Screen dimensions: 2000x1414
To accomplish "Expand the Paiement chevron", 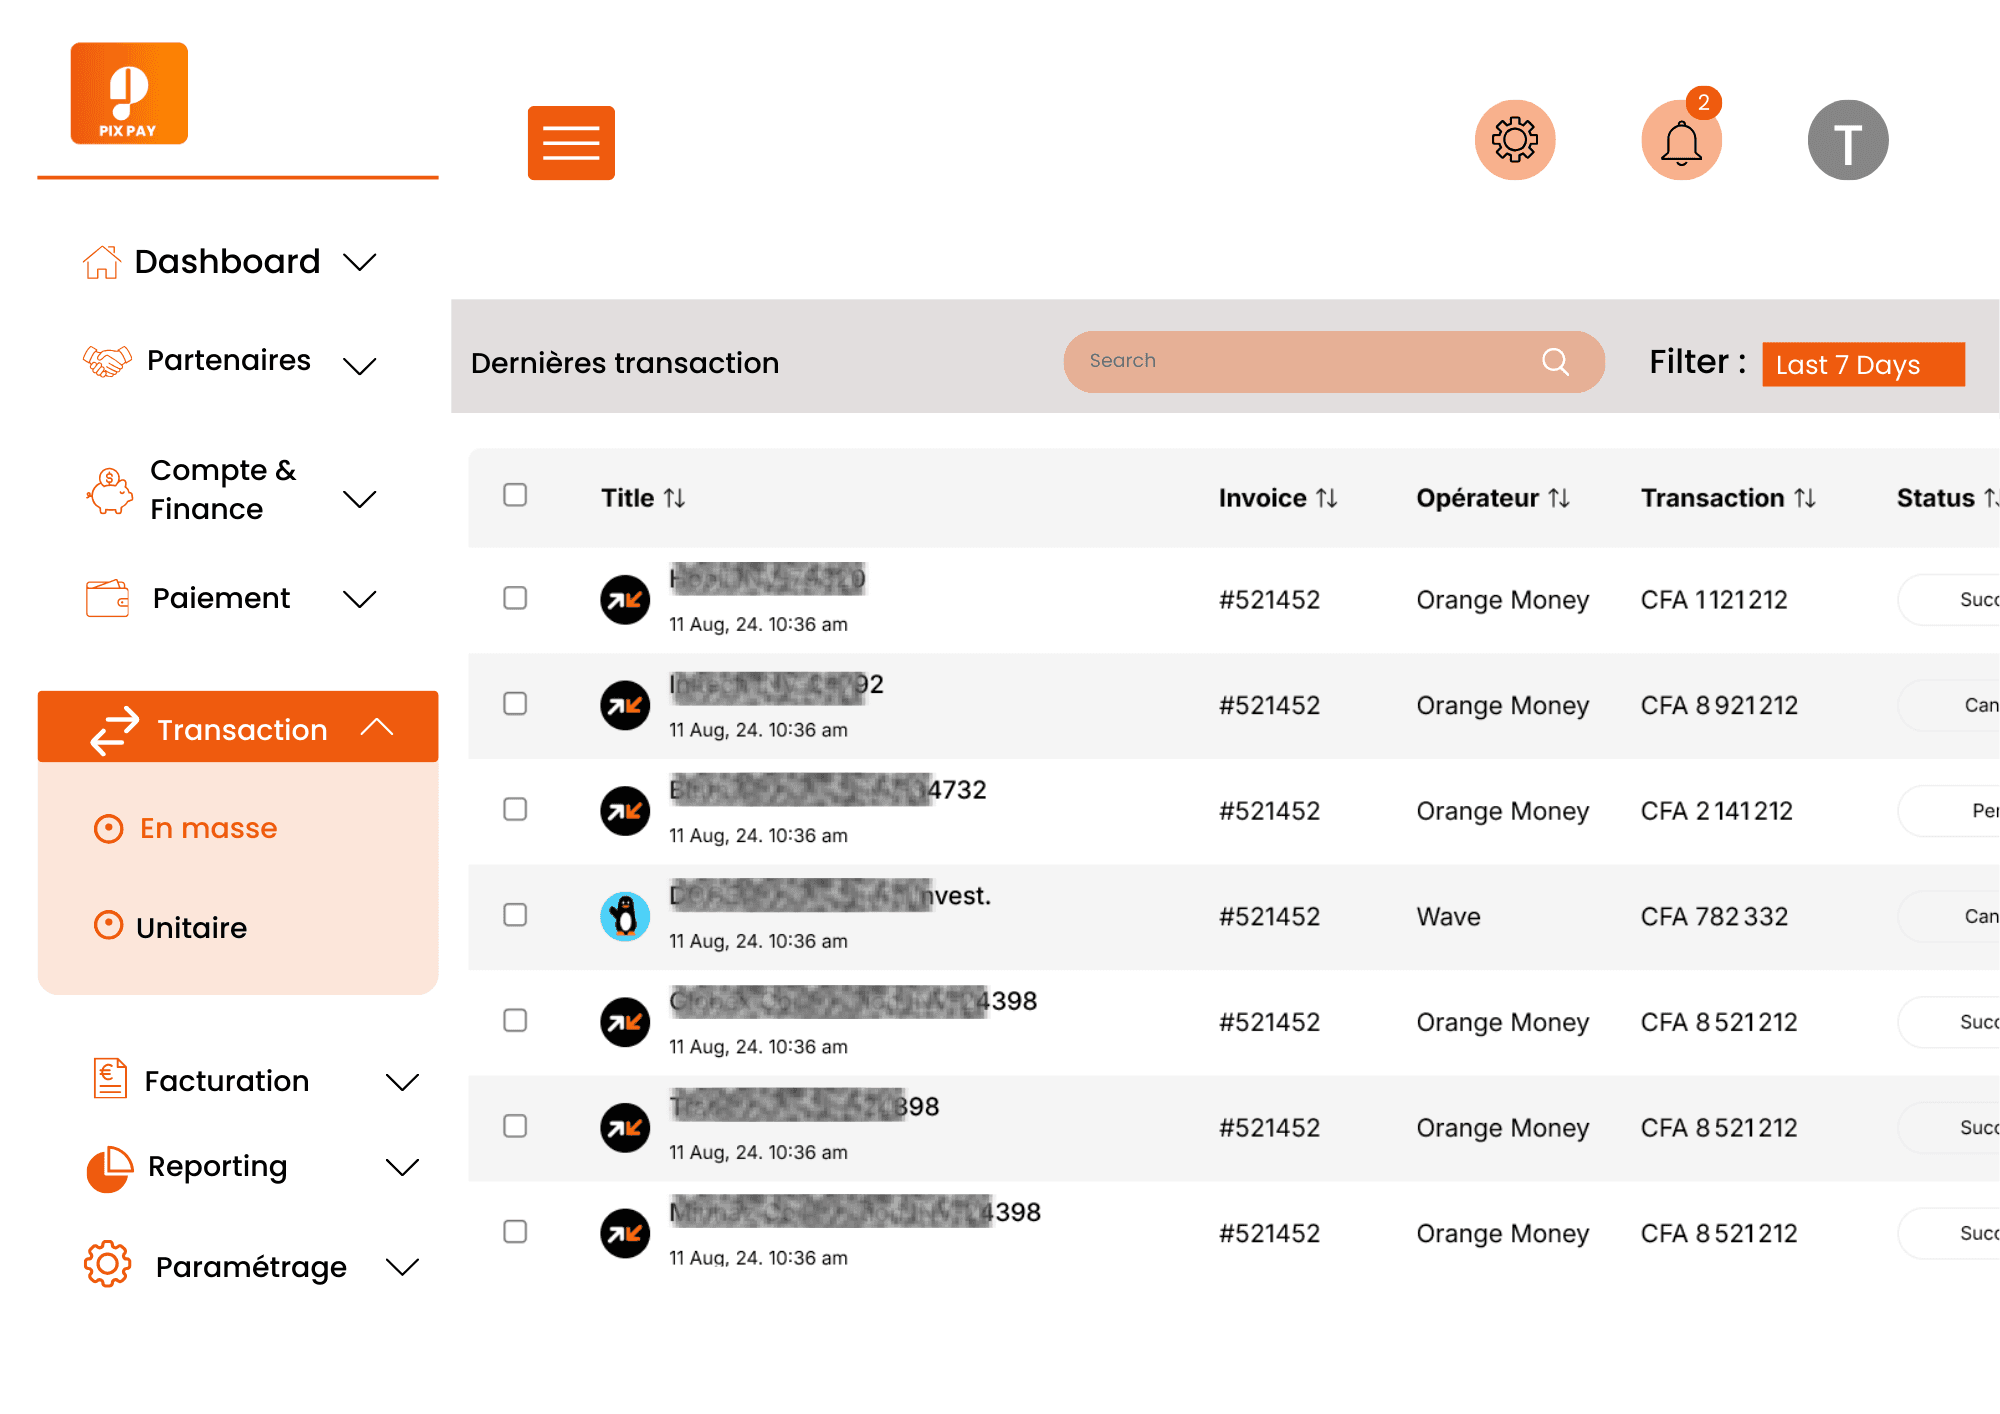I will coord(359,599).
